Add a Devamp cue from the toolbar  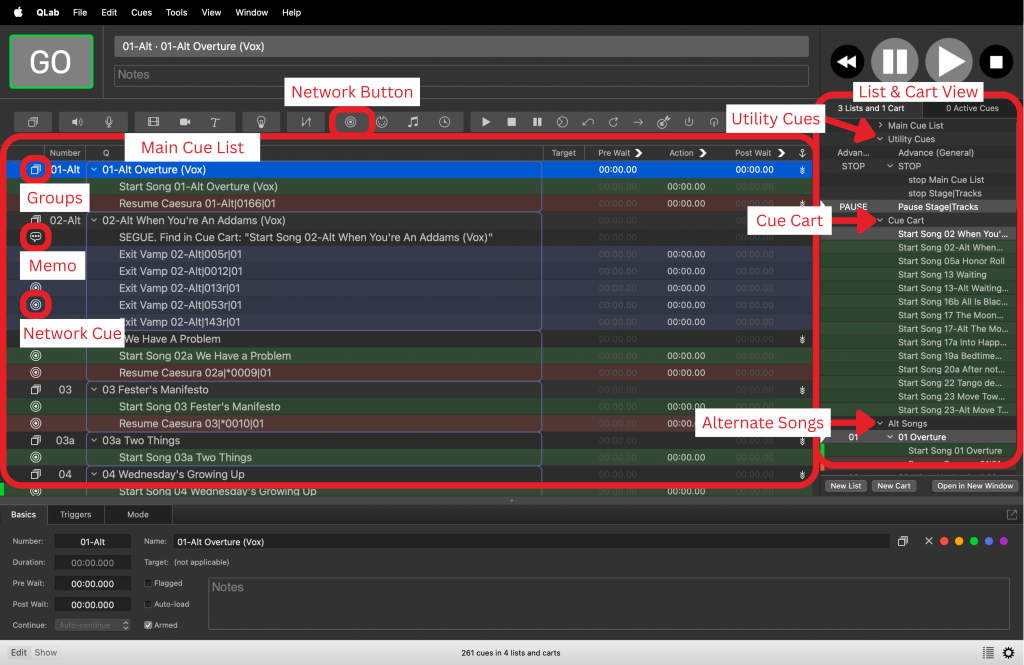tap(613, 122)
